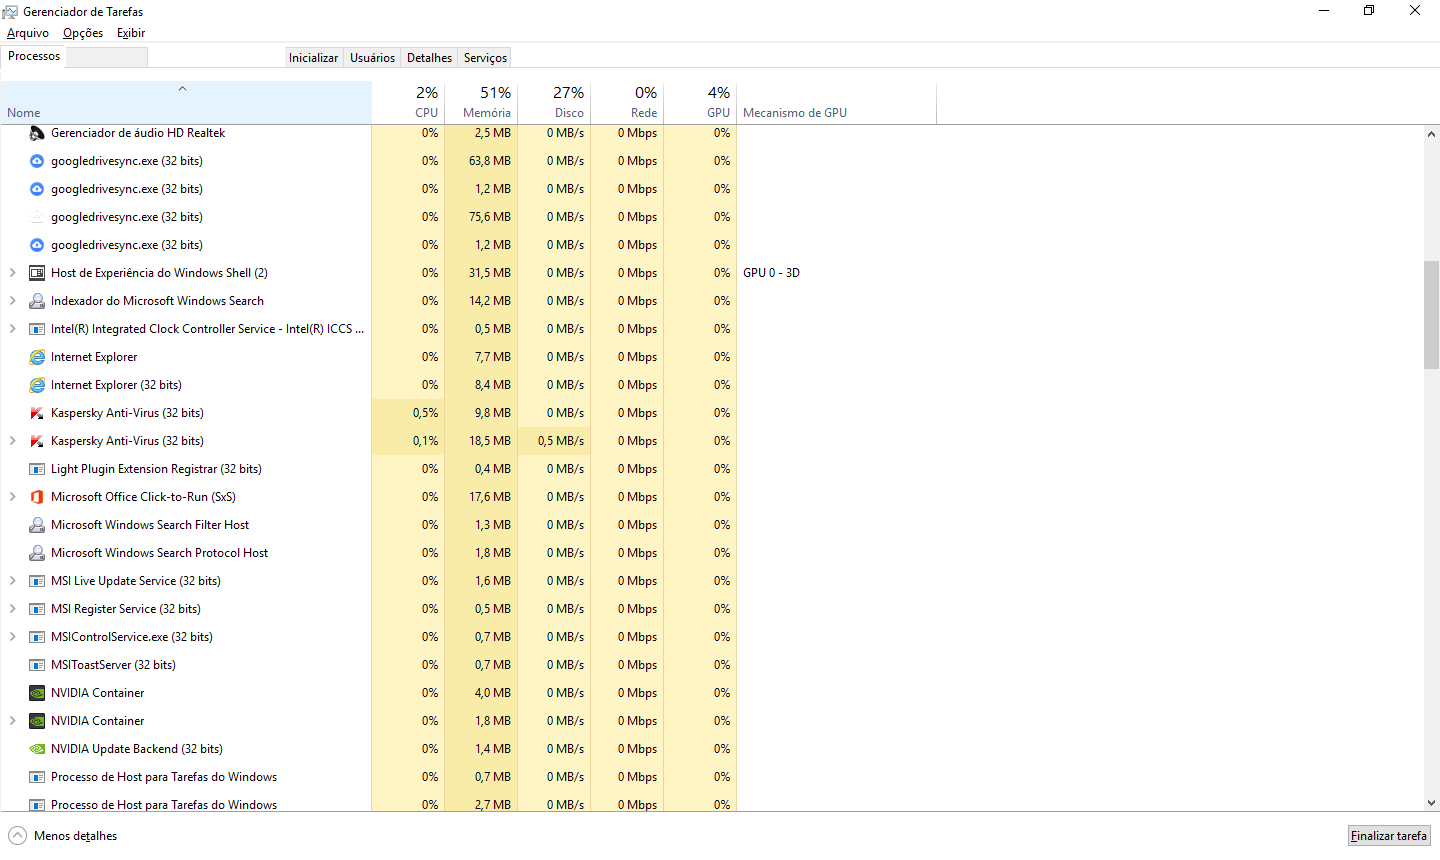
Task: Click the Microsoft Office Click-to-Run icon
Action: tap(37, 497)
